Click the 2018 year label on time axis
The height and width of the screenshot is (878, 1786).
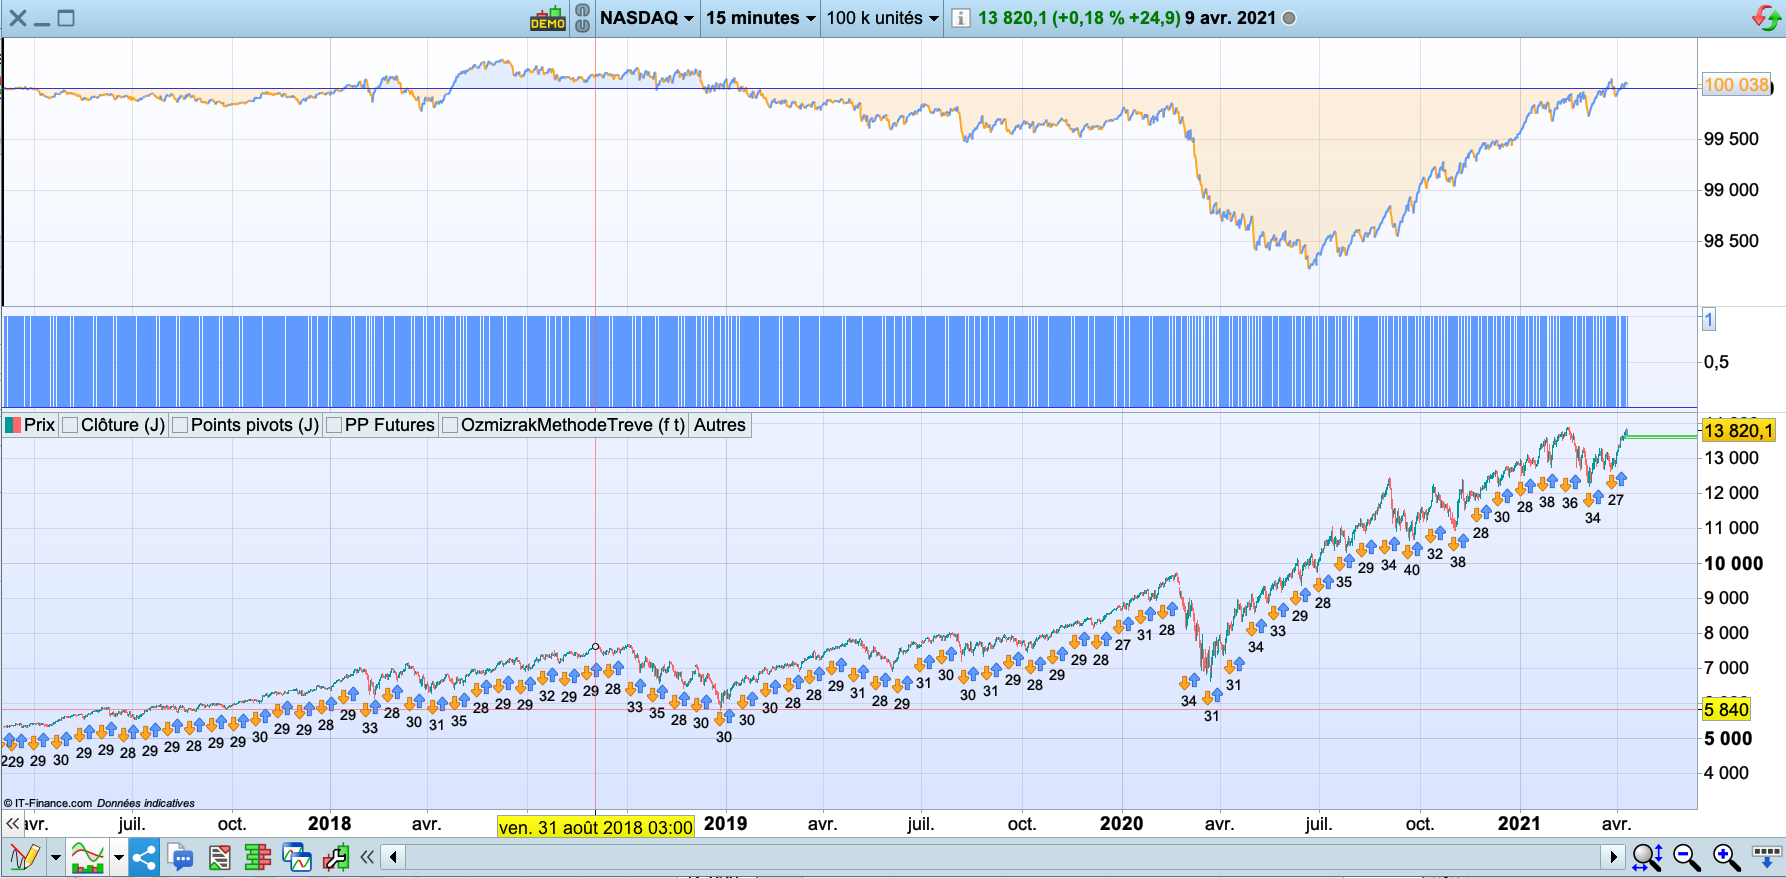click(x=329, y=824)
